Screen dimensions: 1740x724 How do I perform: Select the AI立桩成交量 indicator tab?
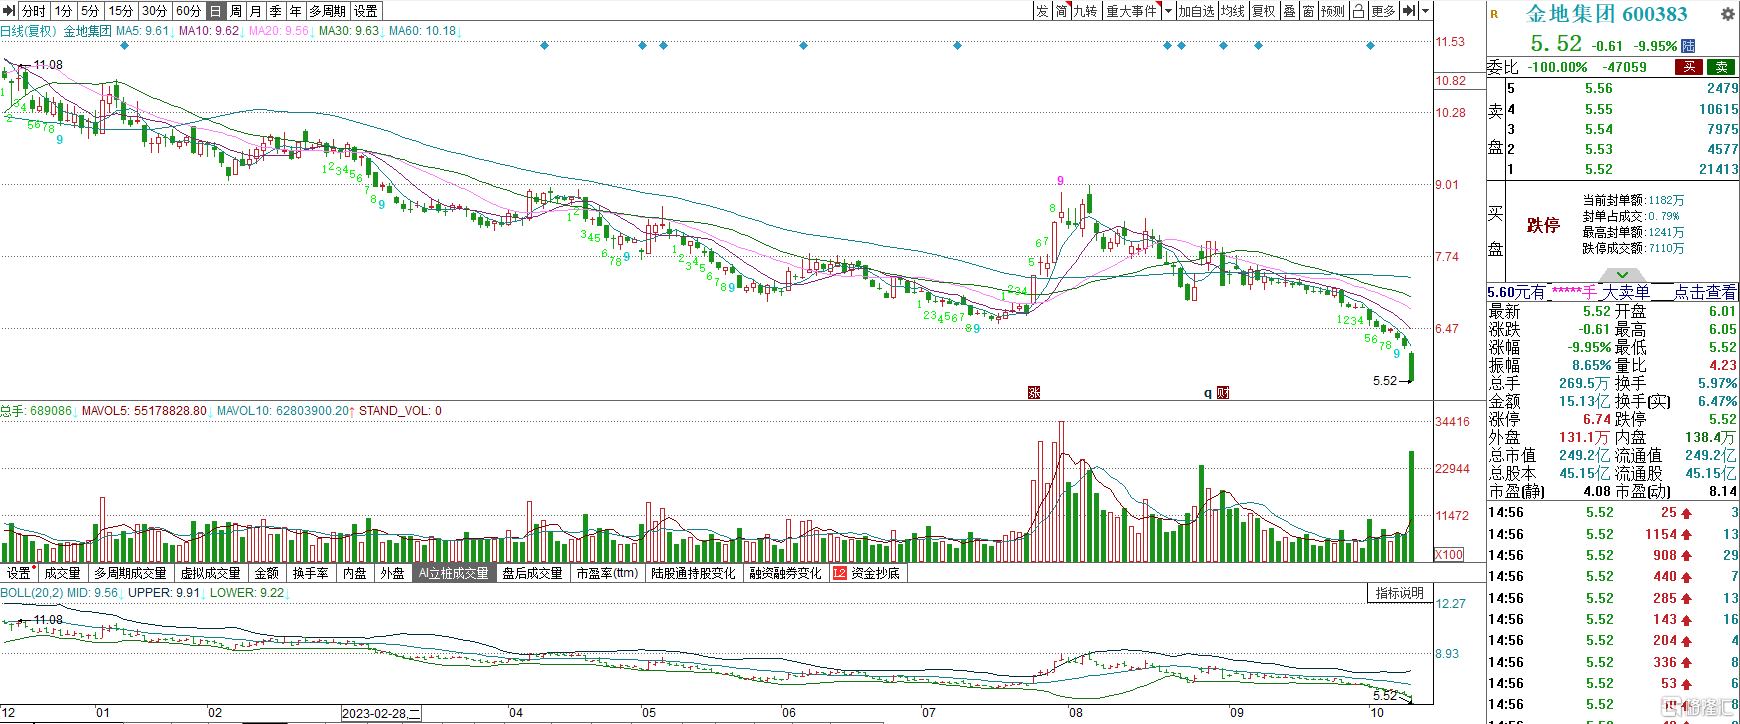(454, 573)
